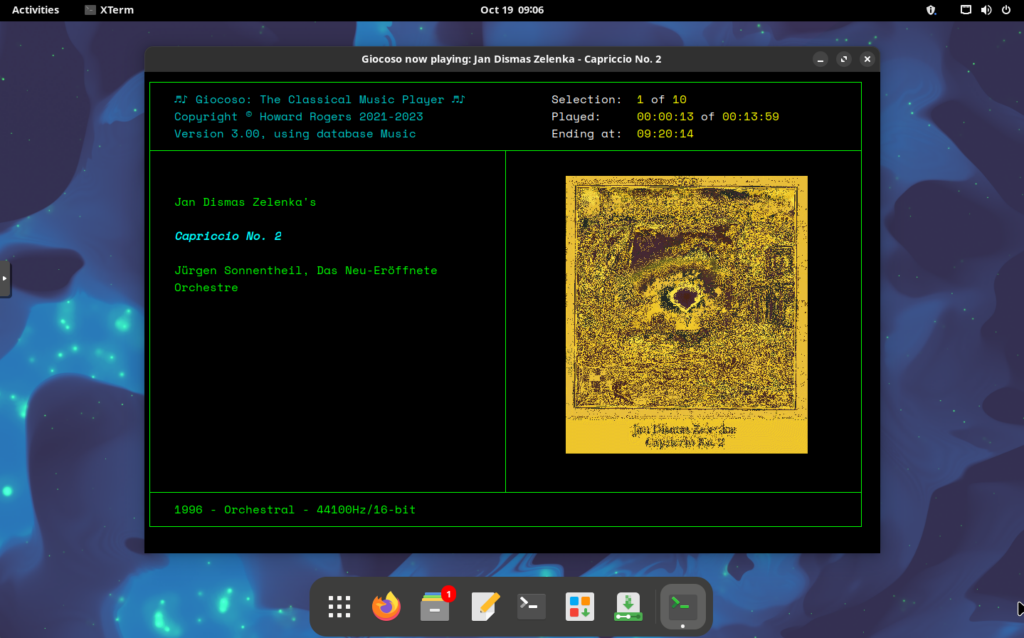Maximize the Giocoso window
Screen dimensions: 1024x638
click(x=844, y=59)
